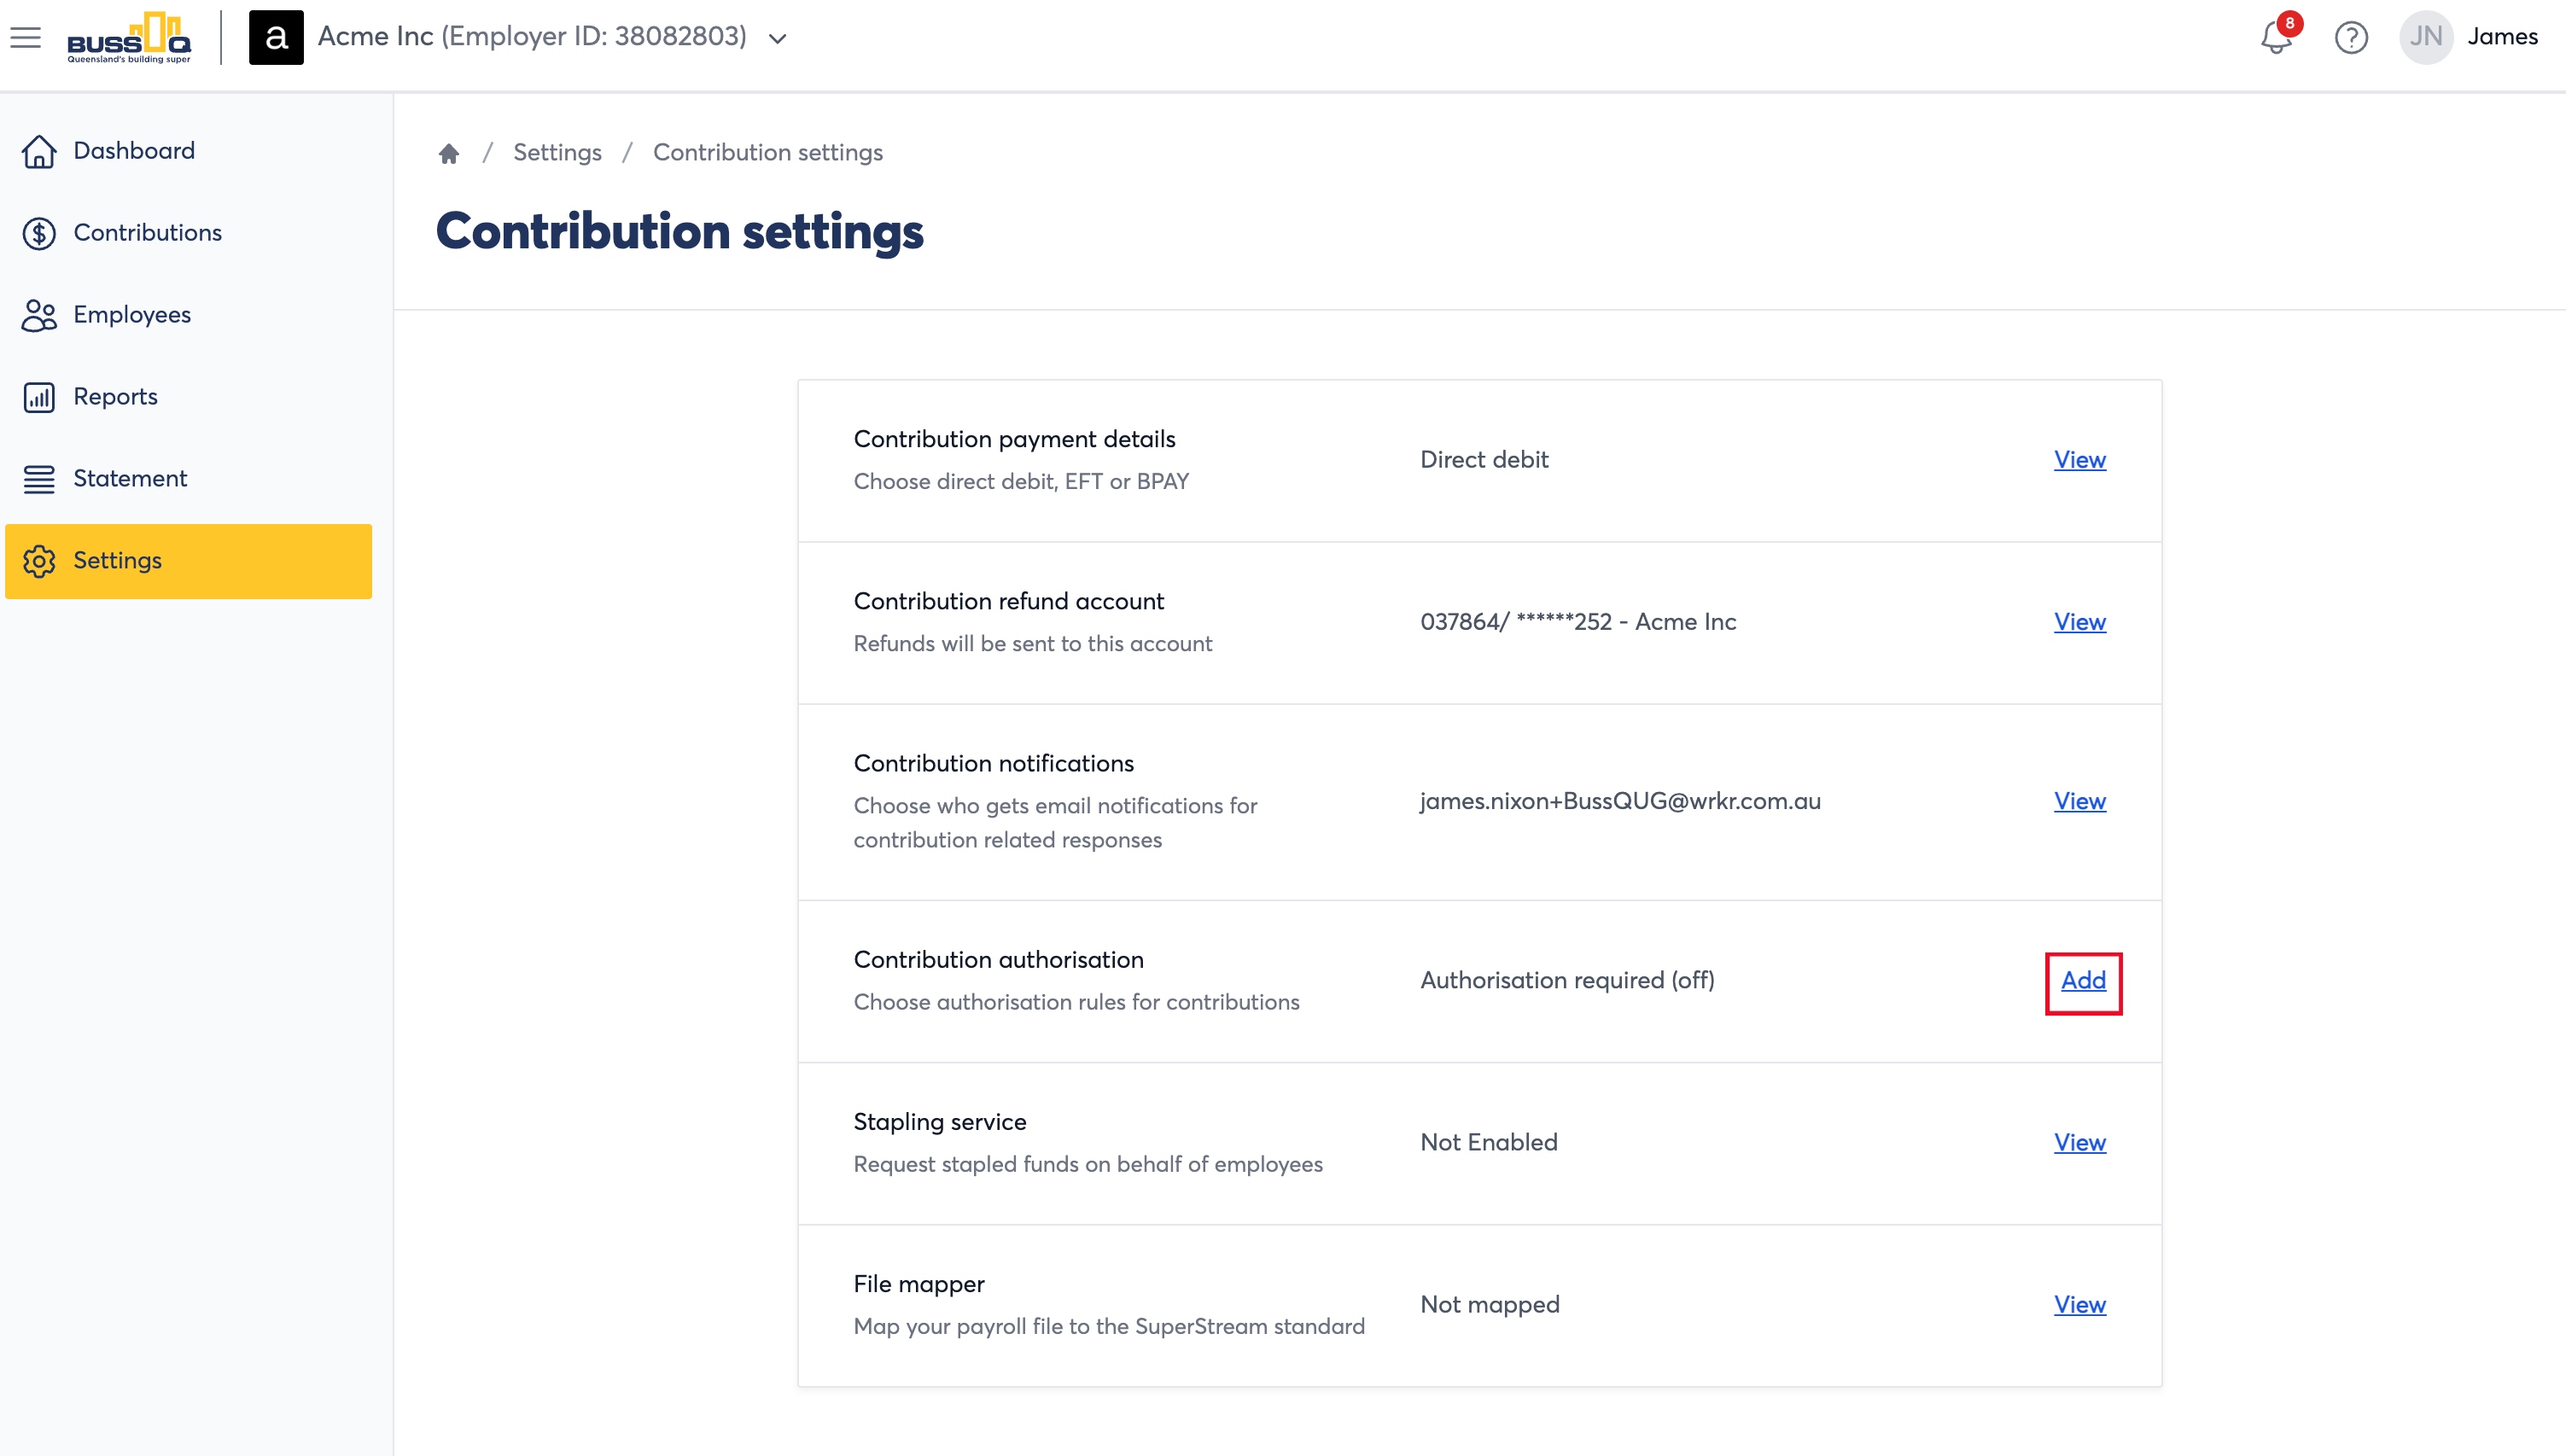This screenshot has width=2566, height=1456.
Task: Select Settings in sidebar
Action: 188,561
